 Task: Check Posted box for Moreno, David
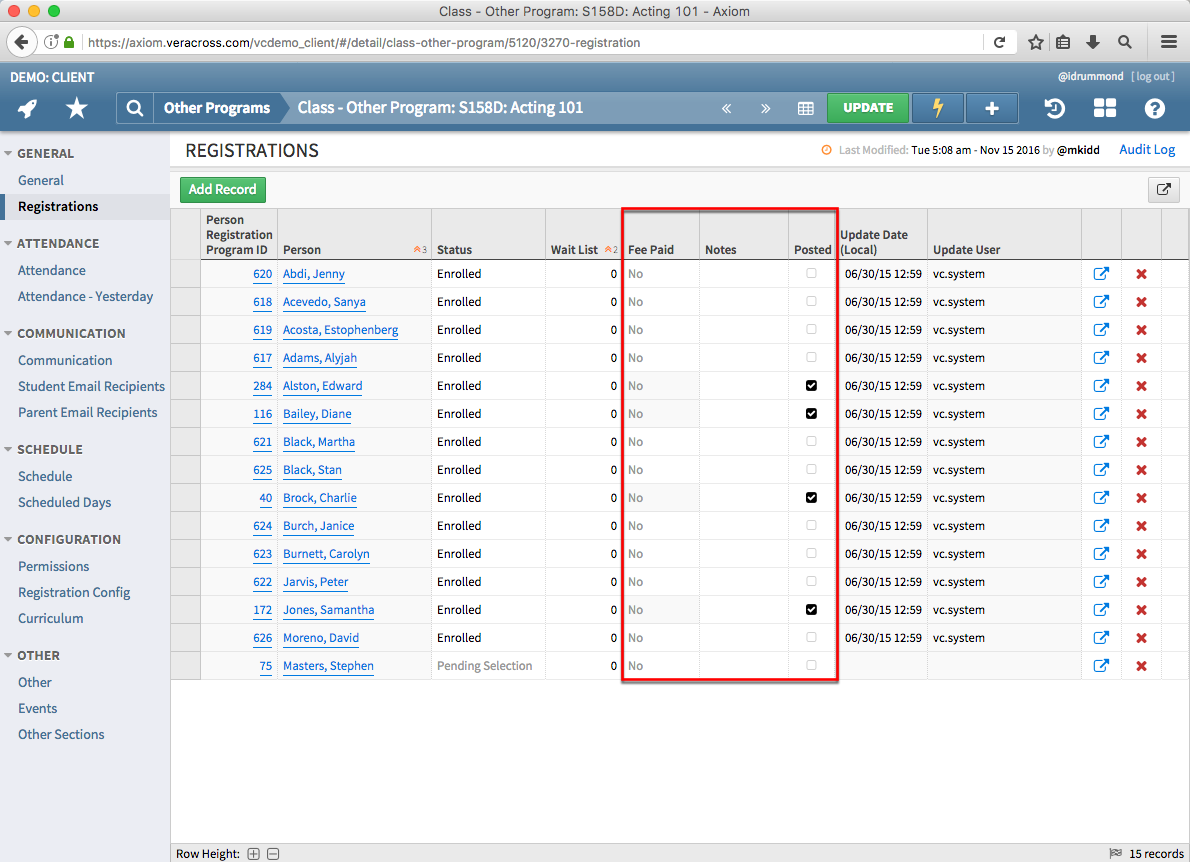(811, 637)
